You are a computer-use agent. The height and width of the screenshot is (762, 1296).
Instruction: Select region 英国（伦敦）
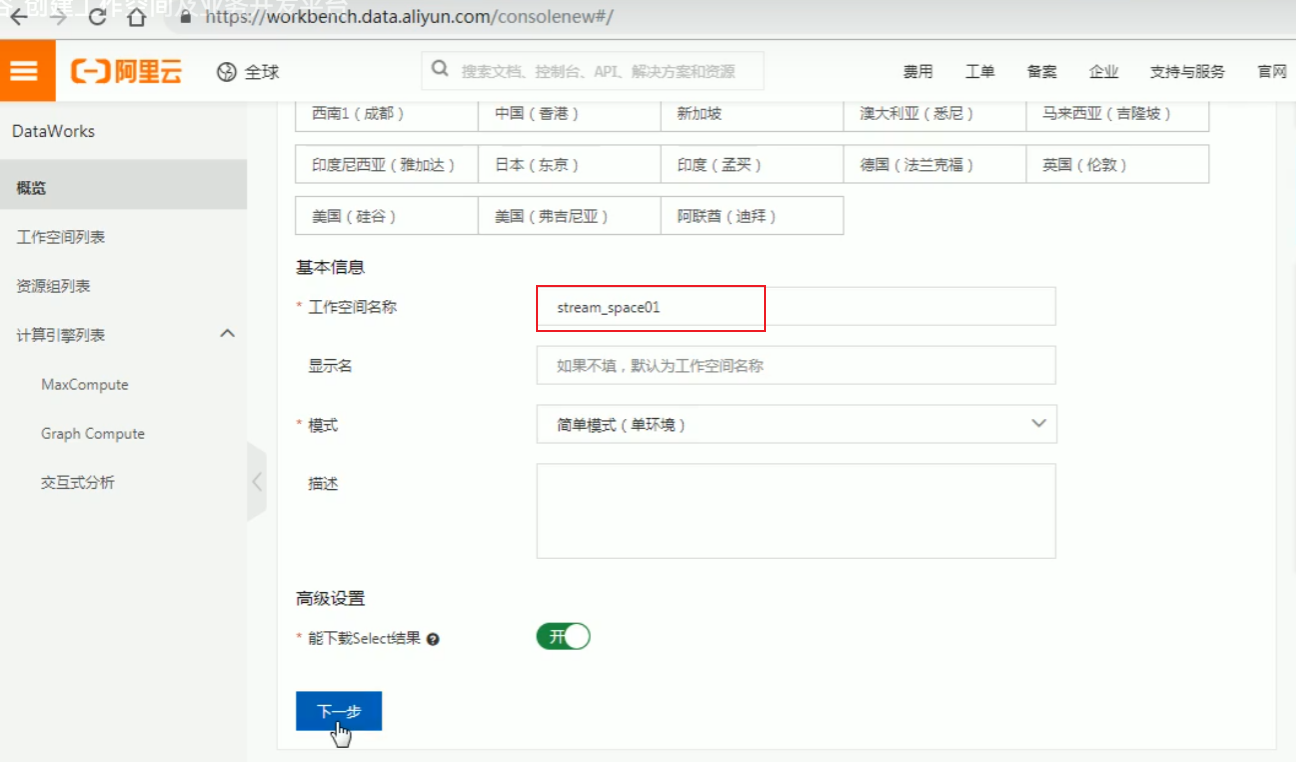(1118, 164)
